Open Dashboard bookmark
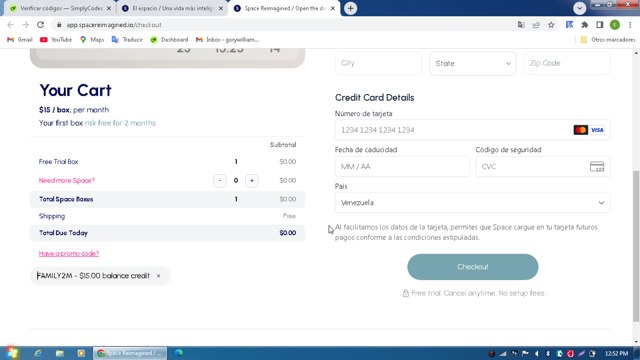The image size is (640, 360). [x=169, y=40]
